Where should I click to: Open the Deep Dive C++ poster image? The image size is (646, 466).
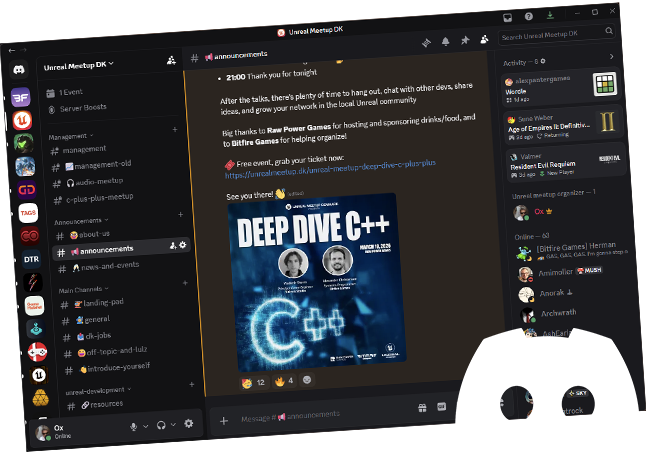(317, 283)
